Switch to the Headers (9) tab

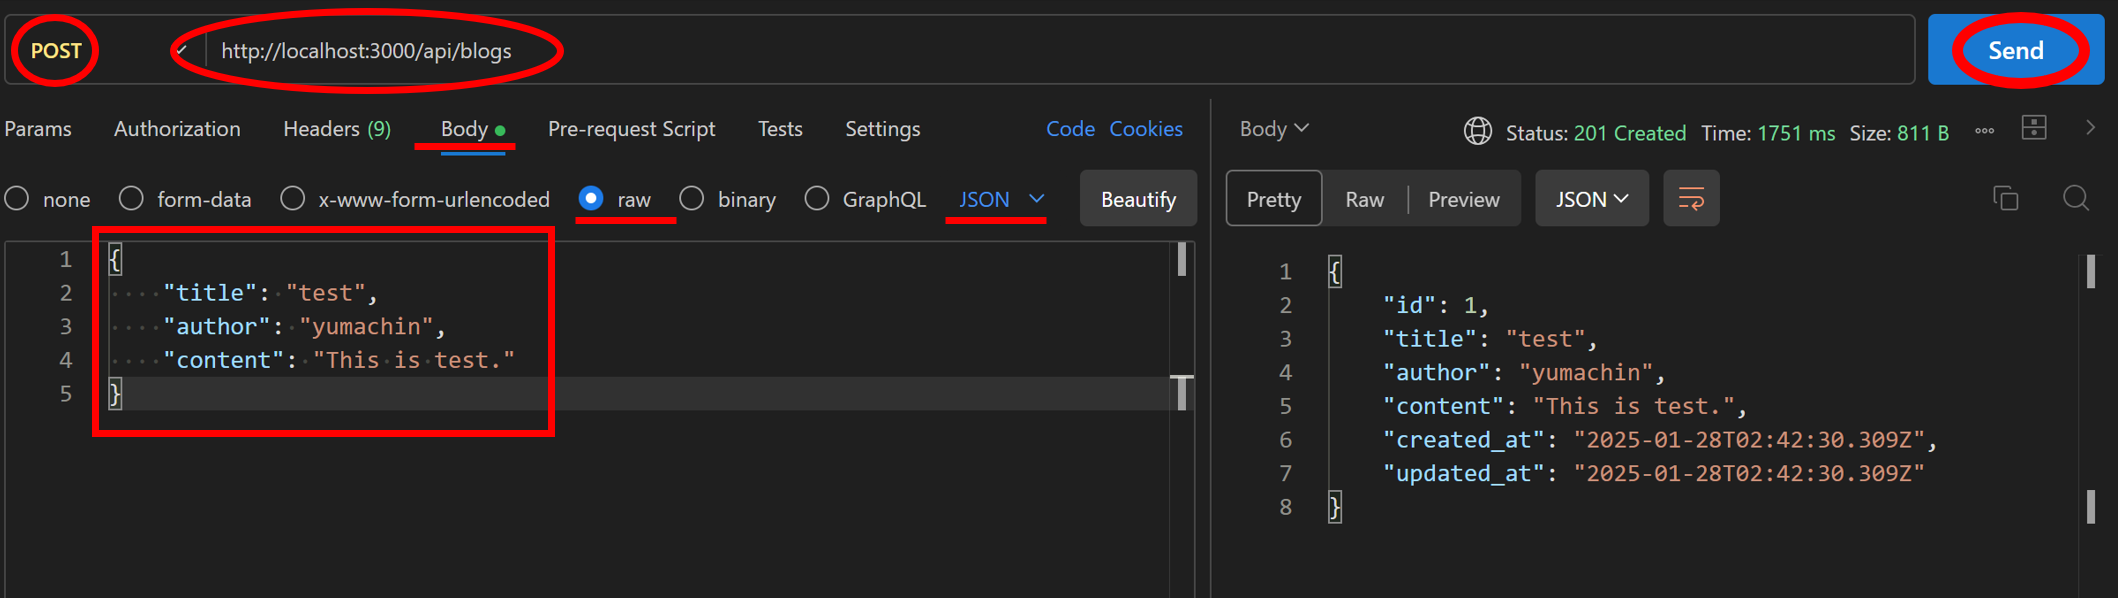(x=337, y=129)
